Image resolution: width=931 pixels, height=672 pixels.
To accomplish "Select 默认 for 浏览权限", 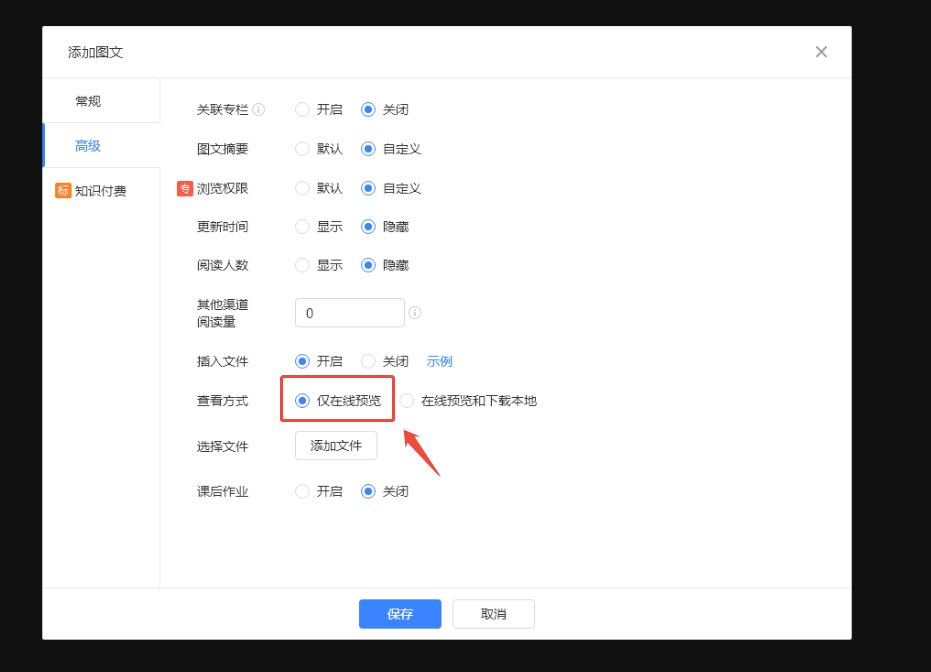I will point(303,188).
